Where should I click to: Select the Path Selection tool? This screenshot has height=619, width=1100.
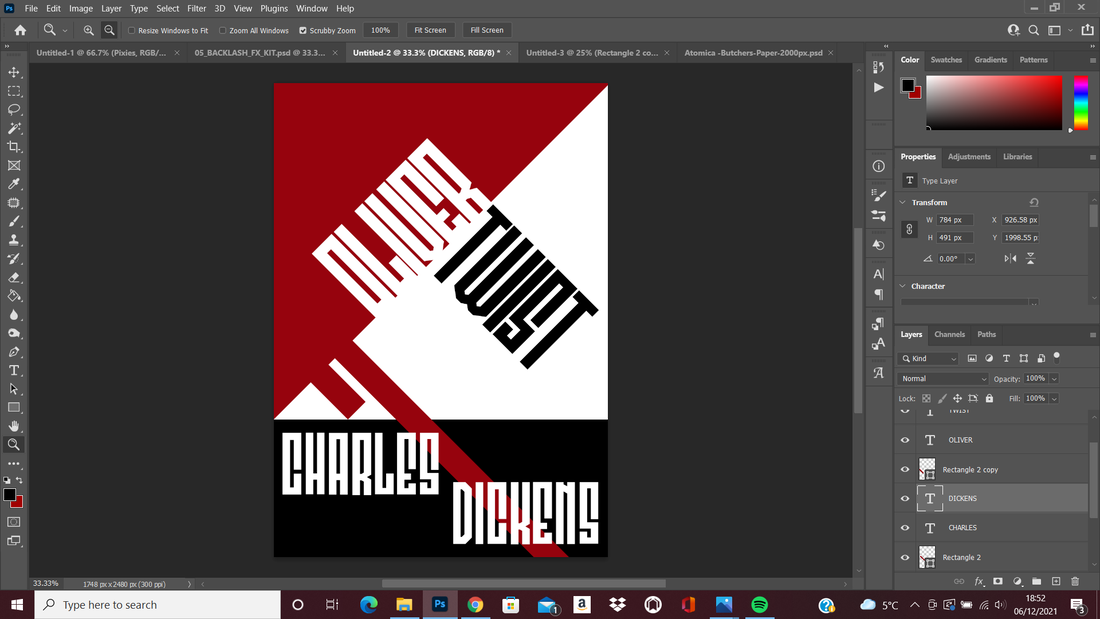click(14, 389)
